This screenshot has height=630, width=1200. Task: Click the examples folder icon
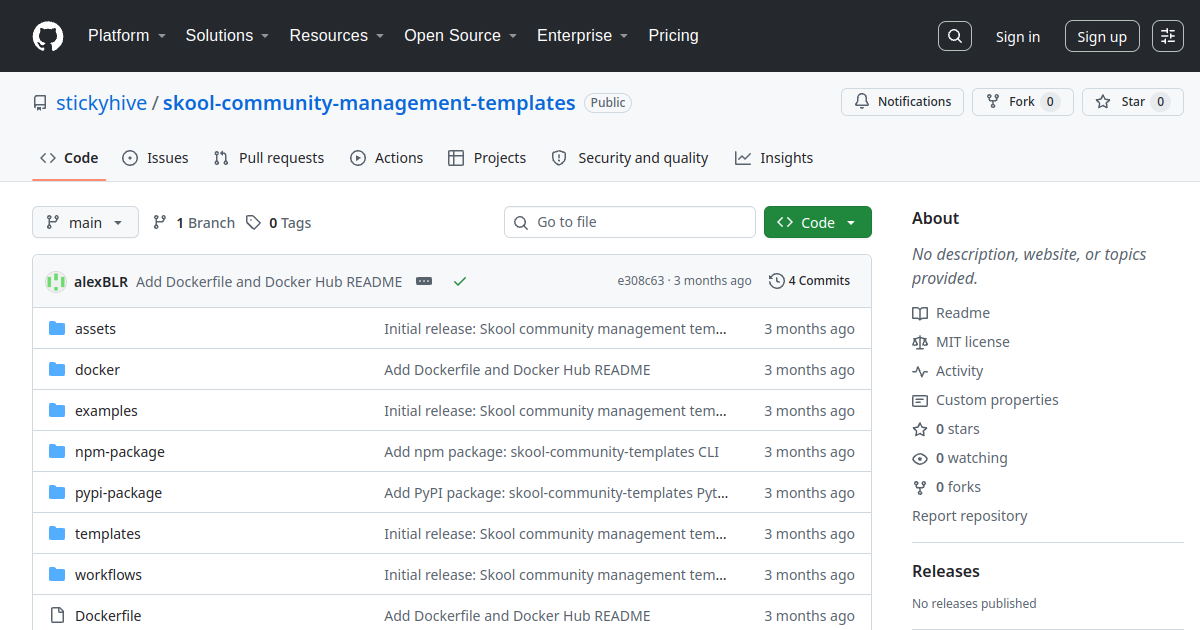coord(57,411)
